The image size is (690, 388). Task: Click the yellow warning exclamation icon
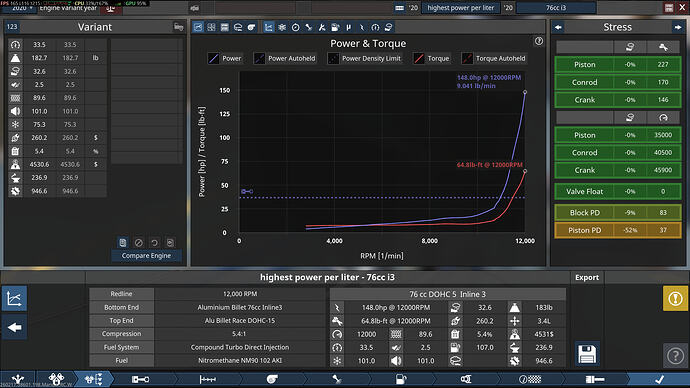(x=675, y=298)
